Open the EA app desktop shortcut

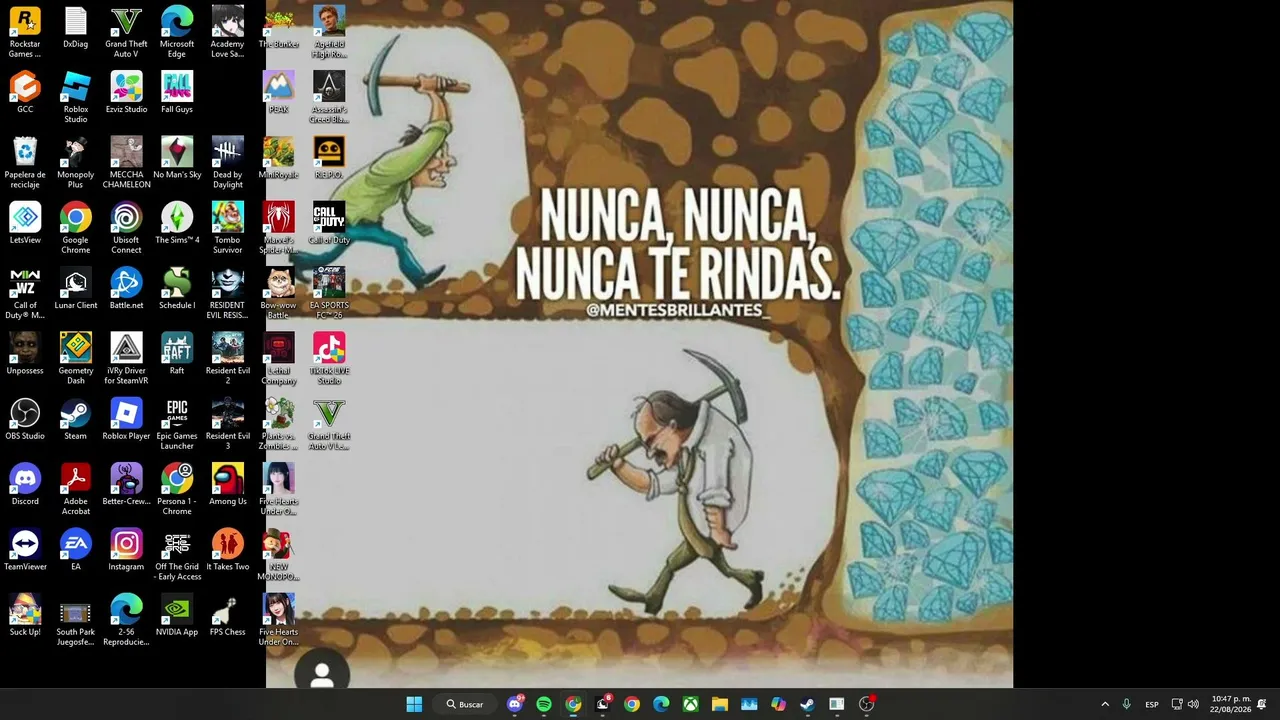click(76, 549)
